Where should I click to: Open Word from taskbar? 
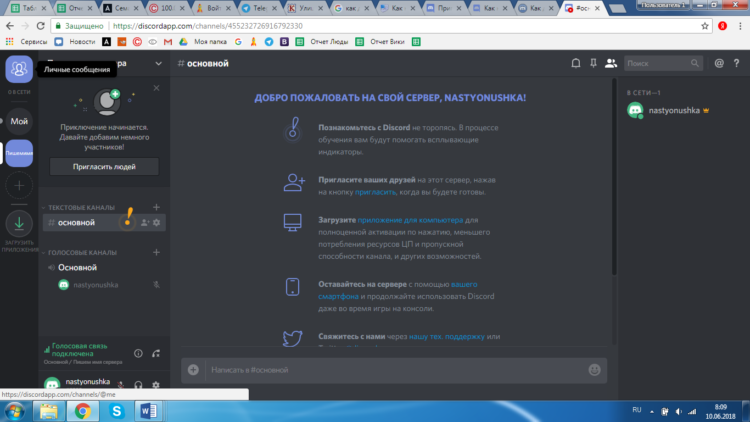149,411
